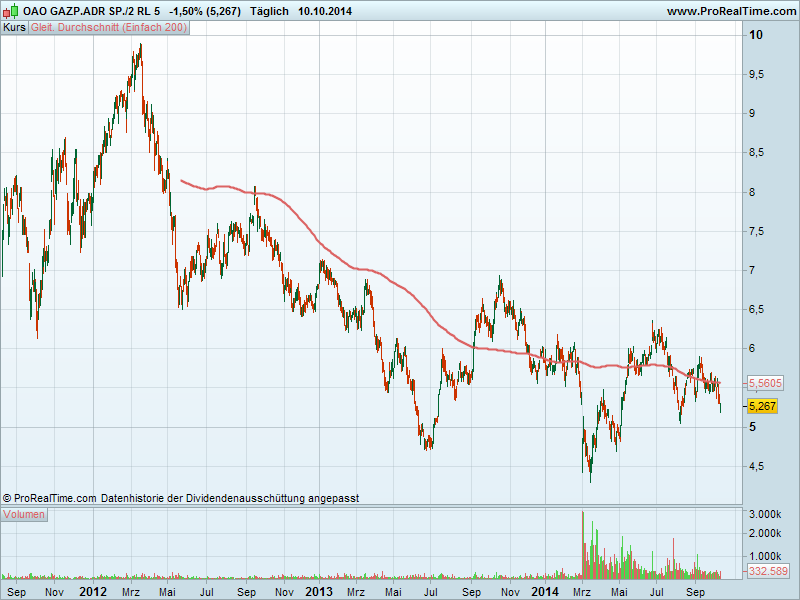
Task: Click the date 10.10.2014 in header
Action: tap(325, 11)
